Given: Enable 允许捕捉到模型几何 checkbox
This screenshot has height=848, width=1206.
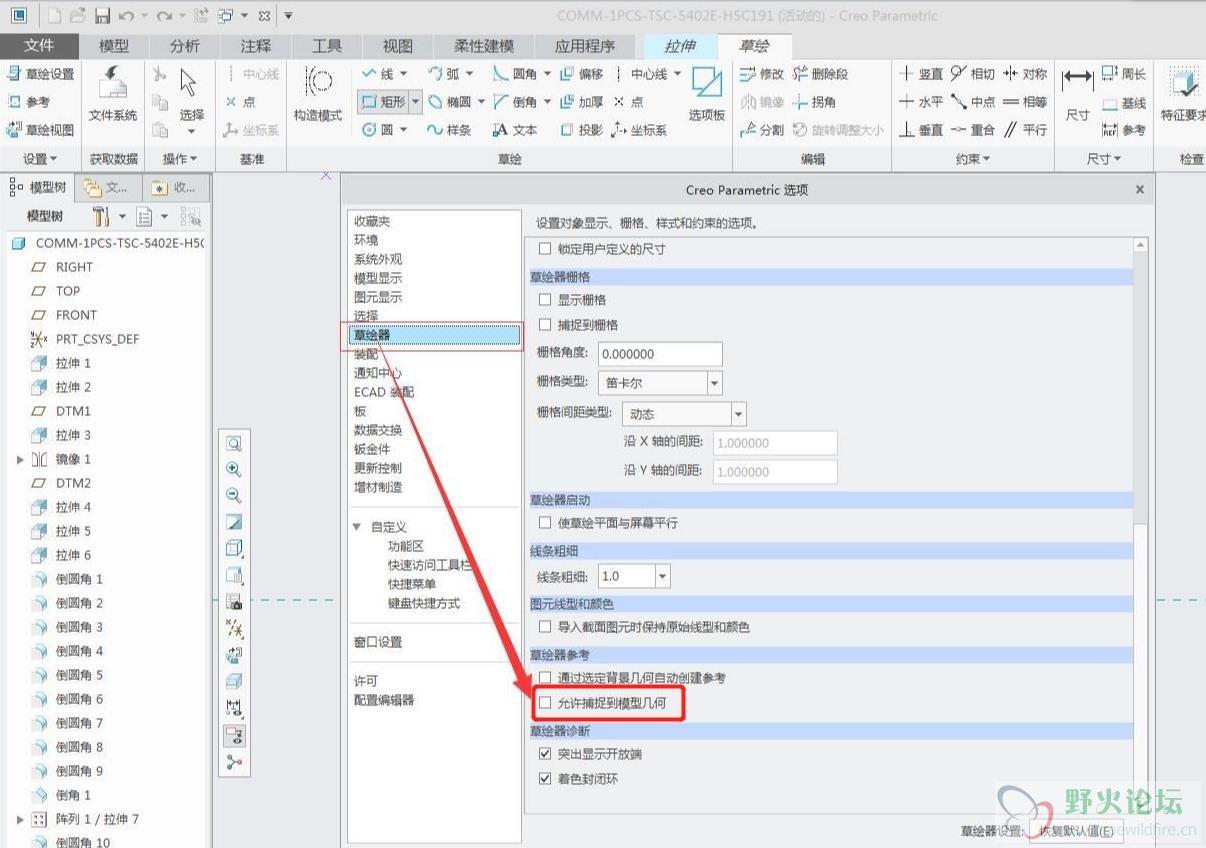Looking at the screenshot, I should (x=545, y=704).
